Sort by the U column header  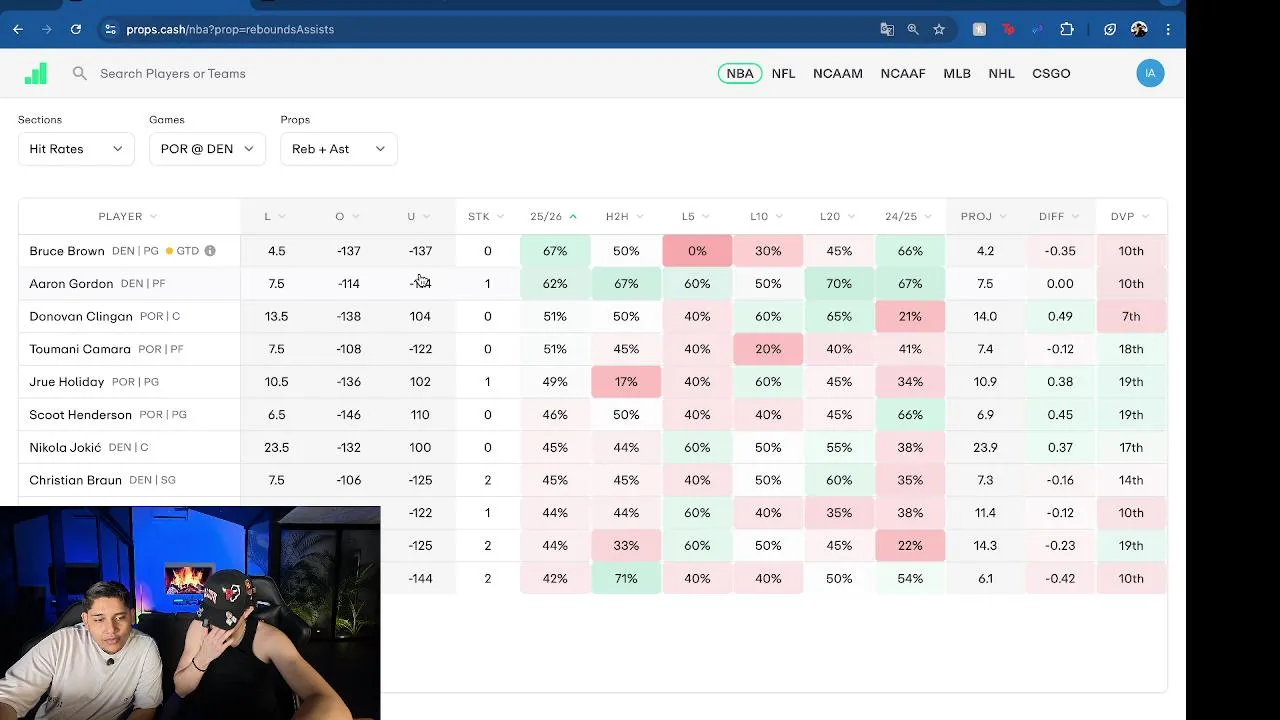point(418,217)
